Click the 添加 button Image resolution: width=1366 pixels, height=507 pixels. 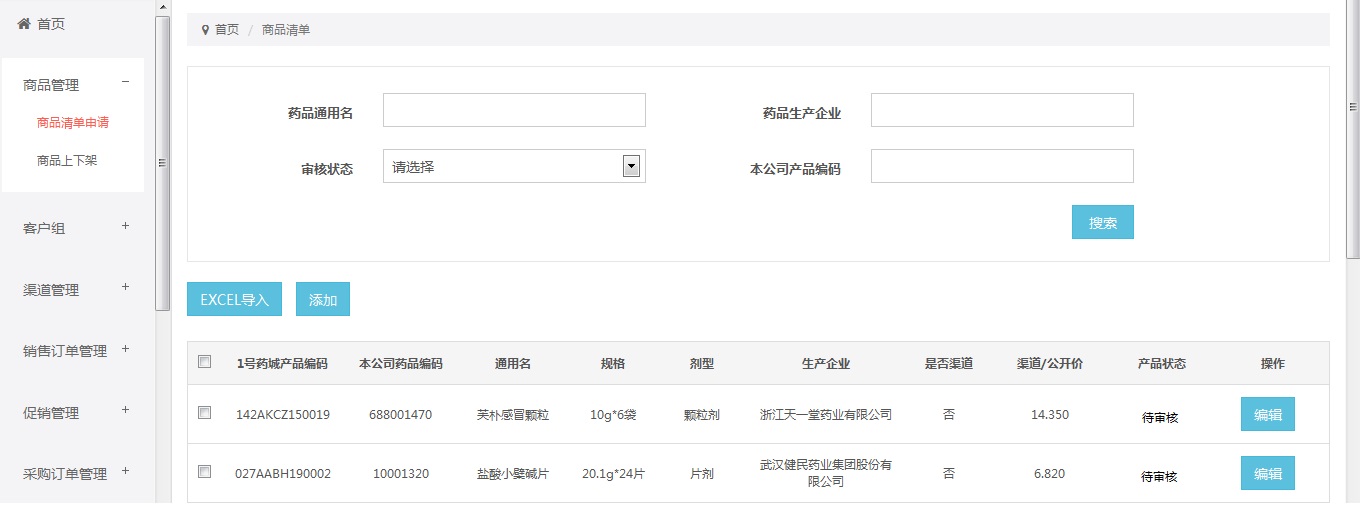[x=323, y=299]
